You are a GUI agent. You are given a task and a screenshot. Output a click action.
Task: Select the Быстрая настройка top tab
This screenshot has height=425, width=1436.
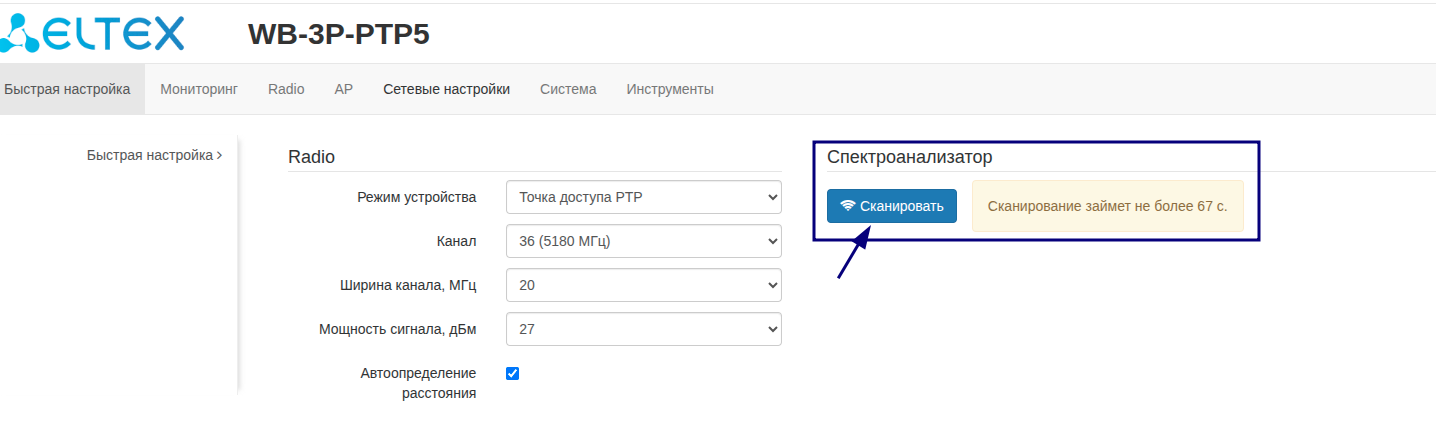point(67,89)
